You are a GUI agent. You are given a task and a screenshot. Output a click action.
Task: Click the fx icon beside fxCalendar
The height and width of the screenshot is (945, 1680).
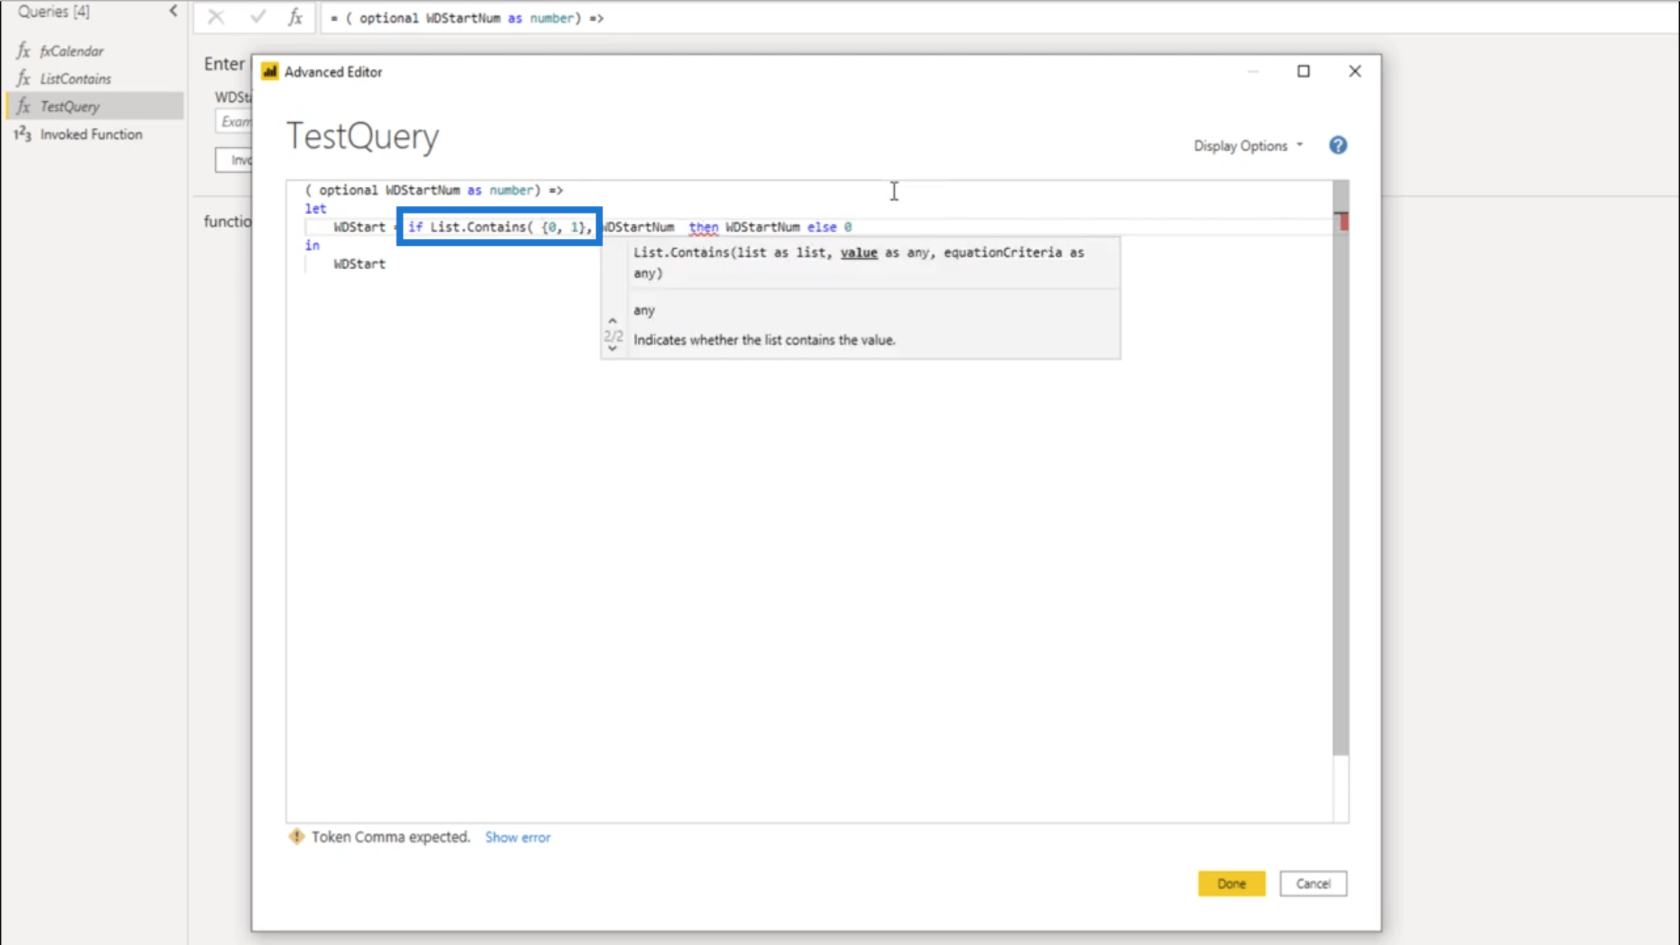(x=23, y=51)
